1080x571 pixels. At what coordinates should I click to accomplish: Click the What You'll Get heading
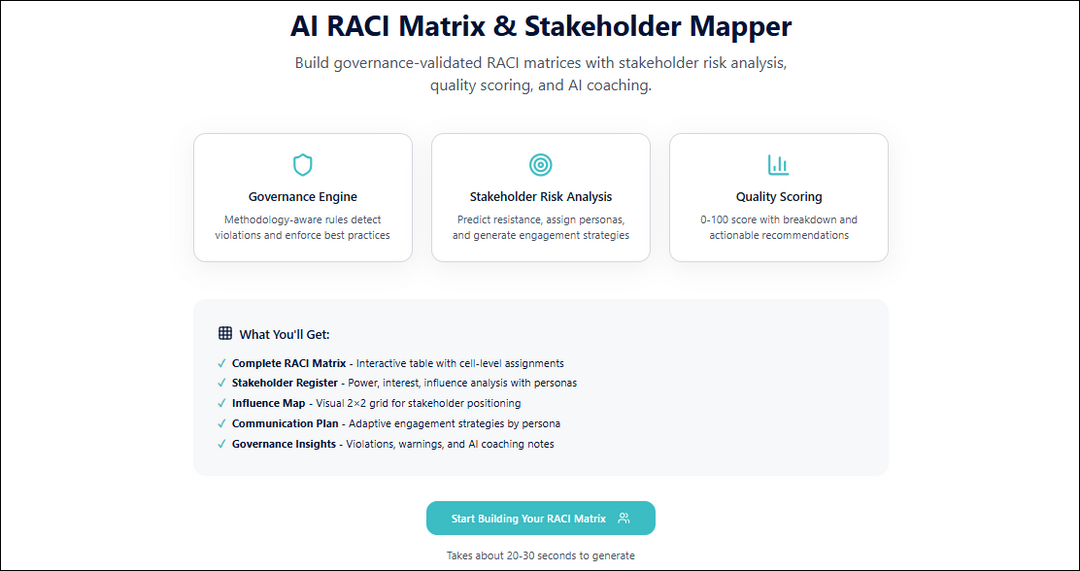point(284,335)
